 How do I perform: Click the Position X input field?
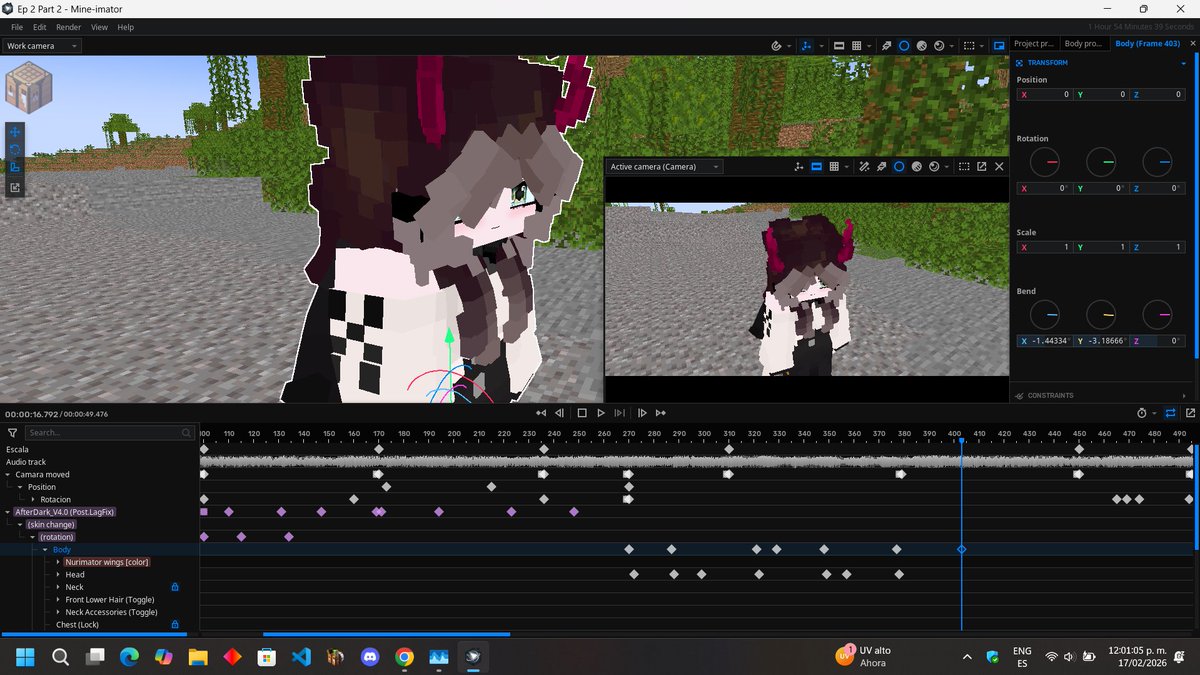[1044, 95]
